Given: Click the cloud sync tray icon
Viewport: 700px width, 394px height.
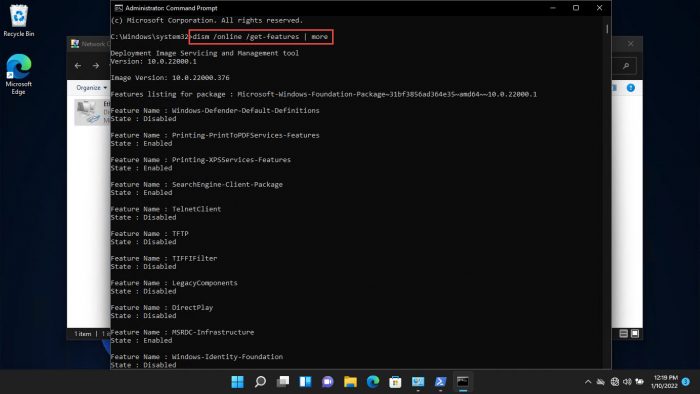Looking at the screenshot, I should (x=601, y=382).
